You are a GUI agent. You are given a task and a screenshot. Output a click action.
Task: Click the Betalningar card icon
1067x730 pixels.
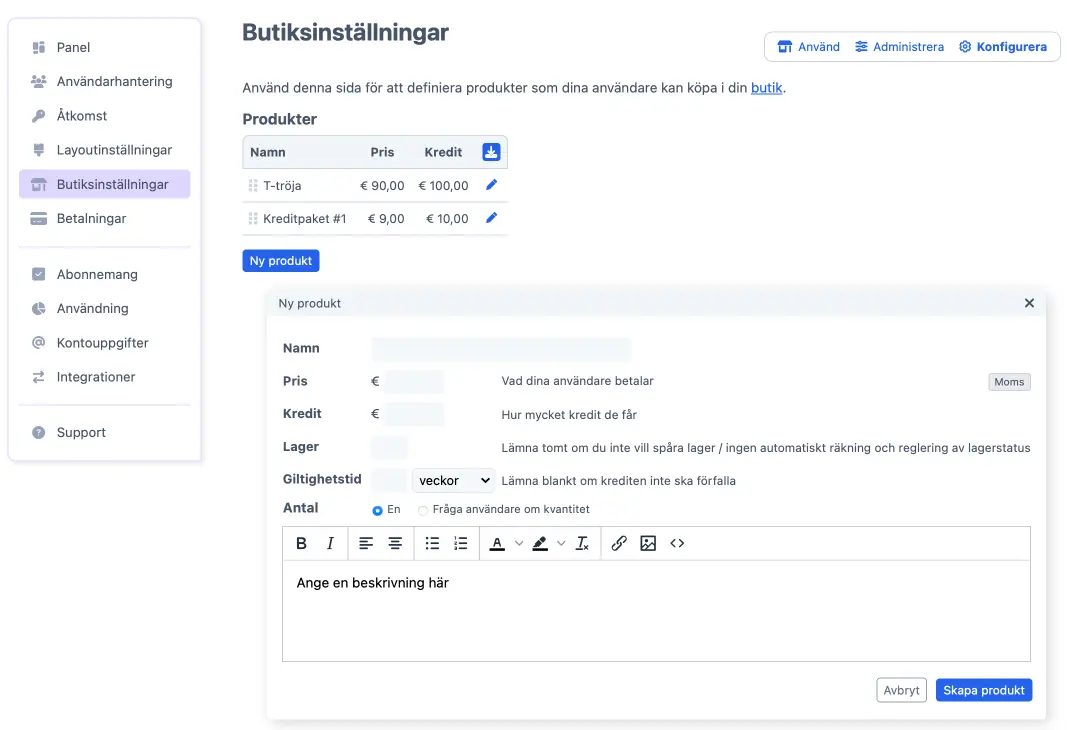coord(39,218)
